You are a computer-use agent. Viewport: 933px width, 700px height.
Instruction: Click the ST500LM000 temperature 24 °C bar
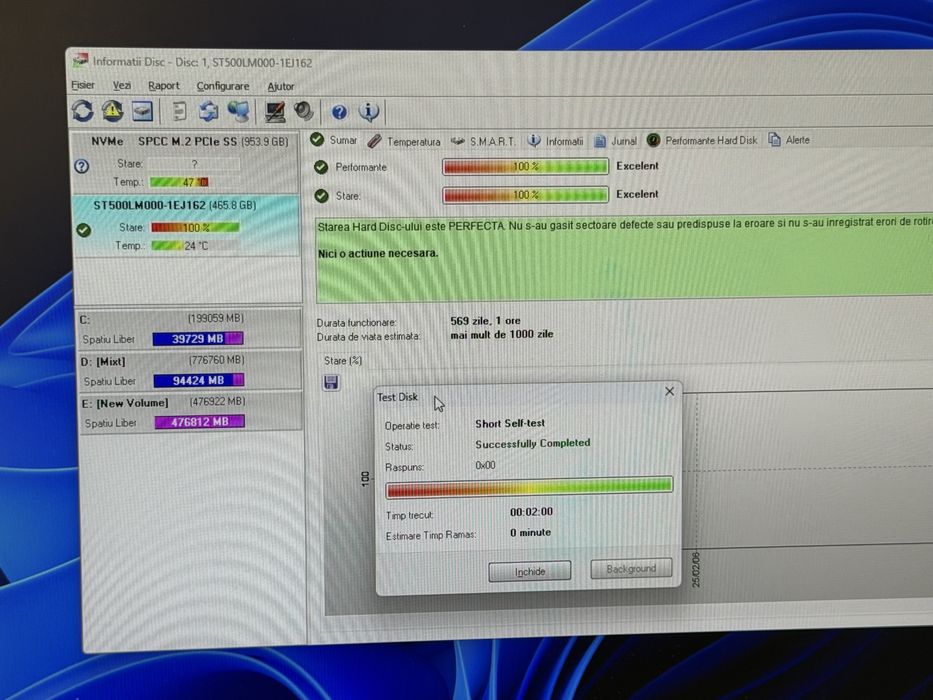coord(195,245)
